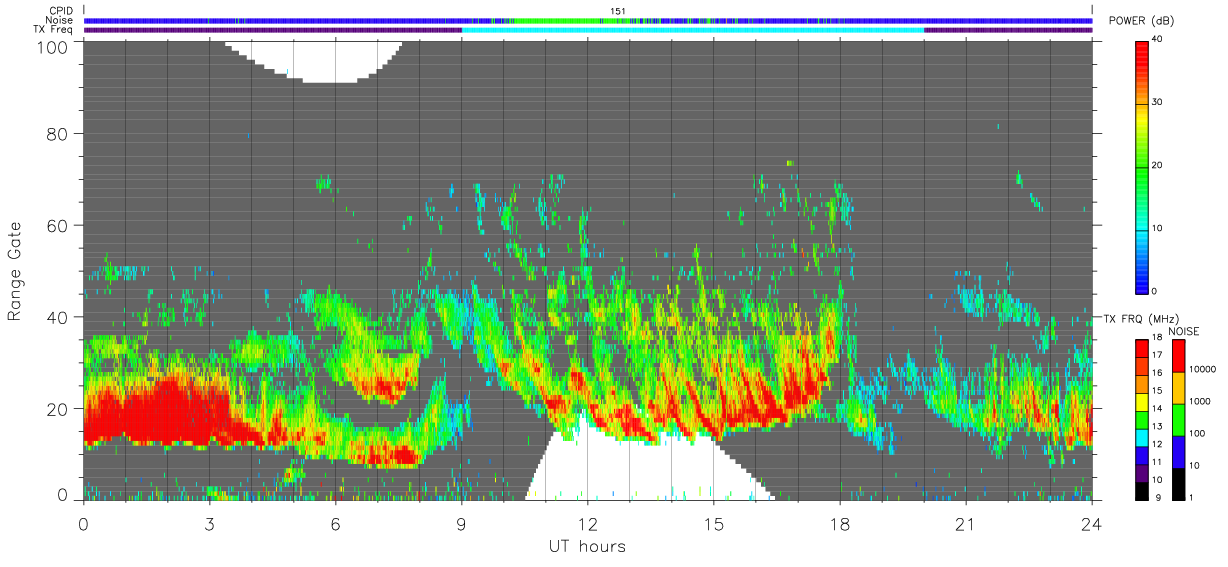
Task: Click the 14 tick on TX FRQ legend
Action: point(1159,408)
